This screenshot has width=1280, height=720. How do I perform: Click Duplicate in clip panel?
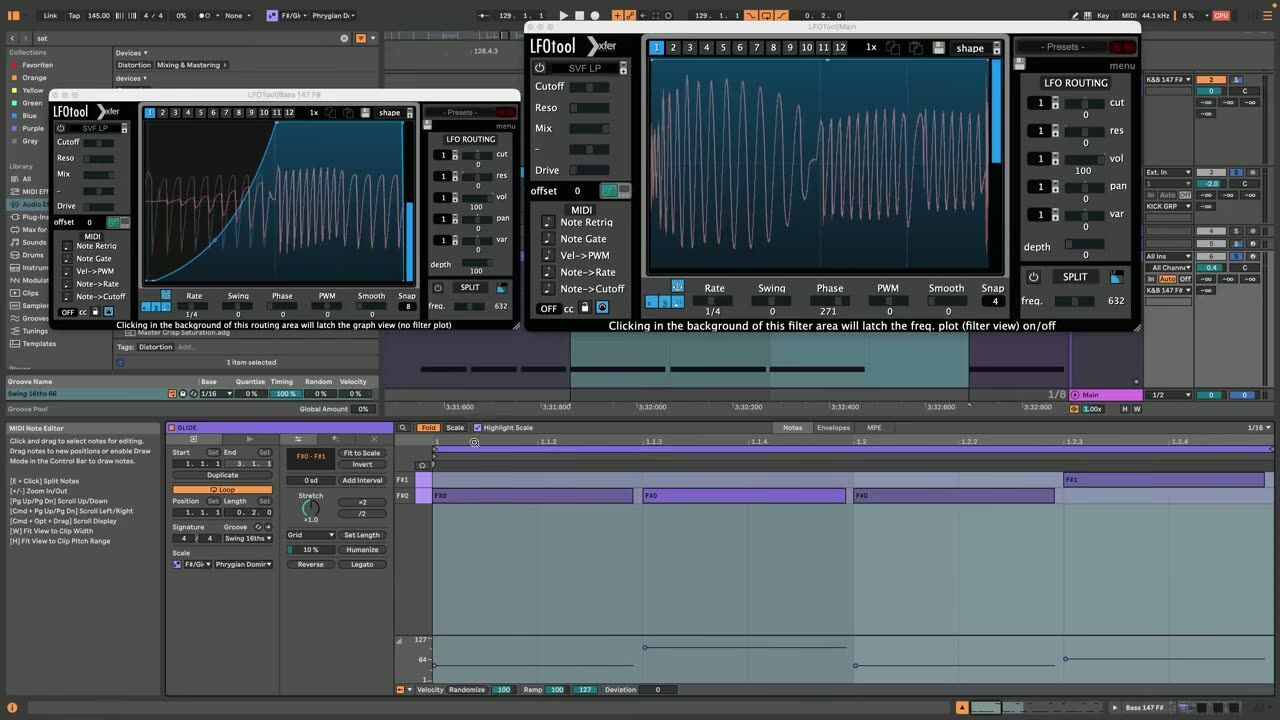pos(222,476)
